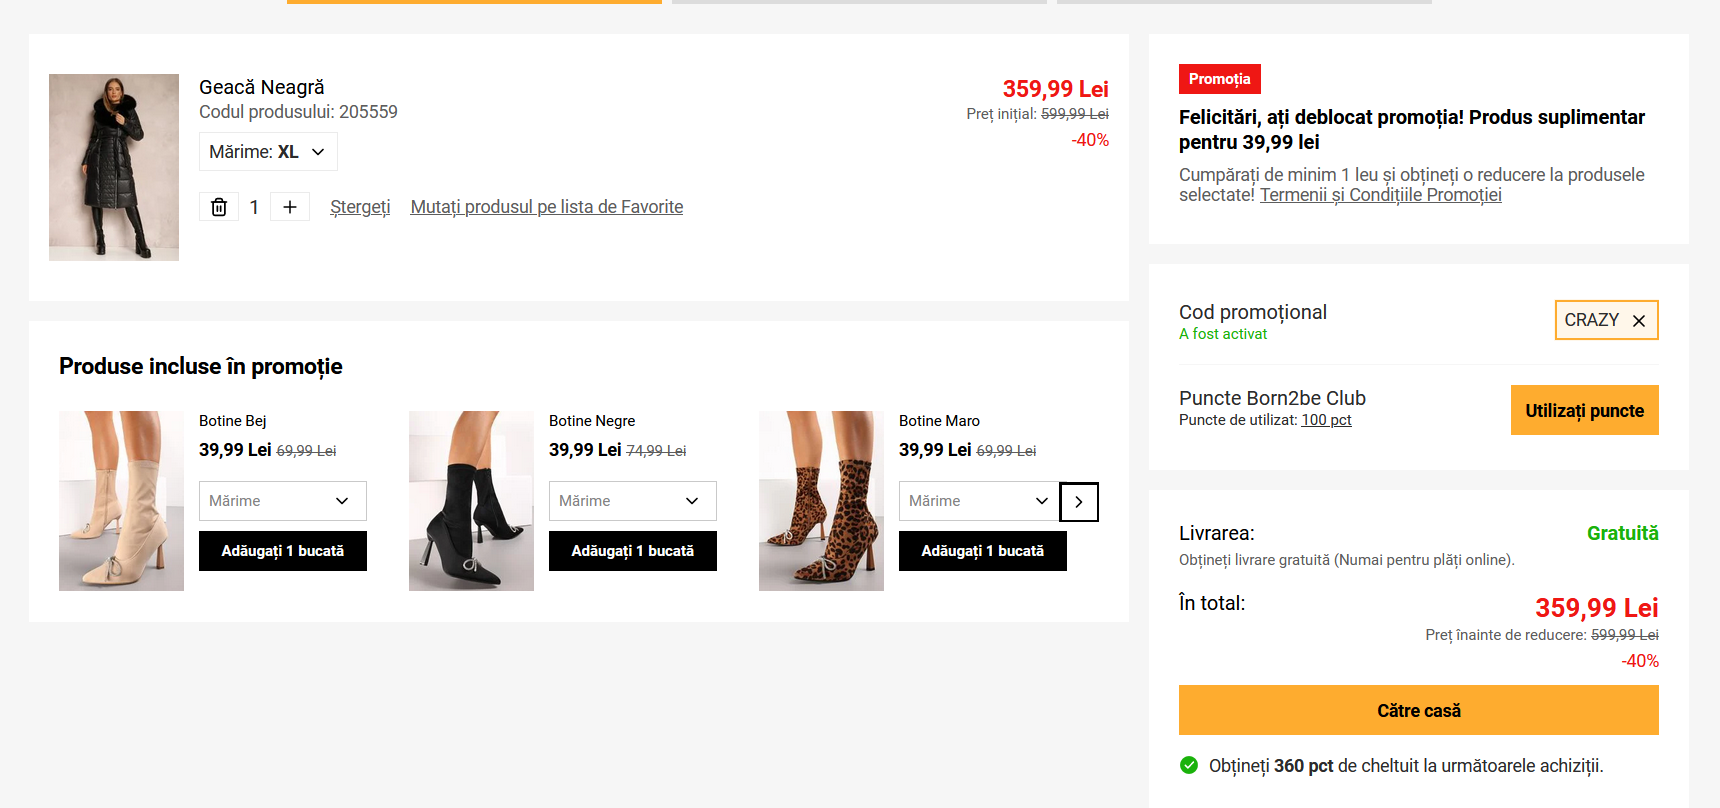Expand size dropdown for Botine Negre
Screen dimensions: 1720x808
coord(633,501)
